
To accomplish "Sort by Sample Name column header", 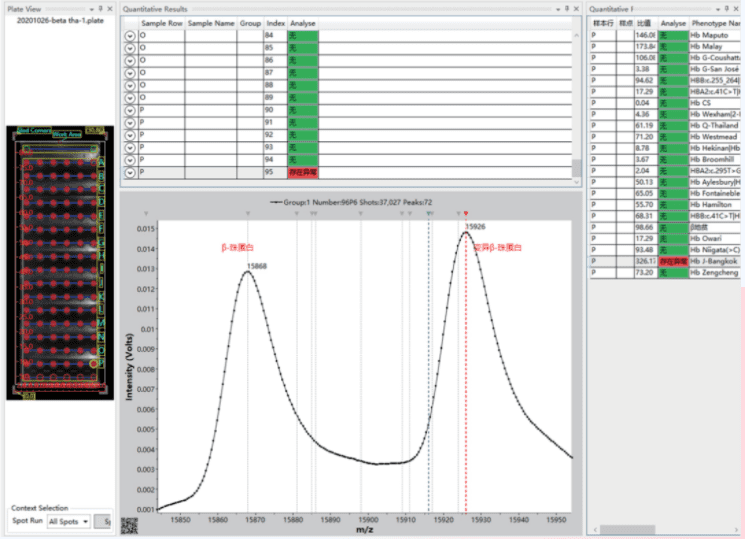I will 210,22.
